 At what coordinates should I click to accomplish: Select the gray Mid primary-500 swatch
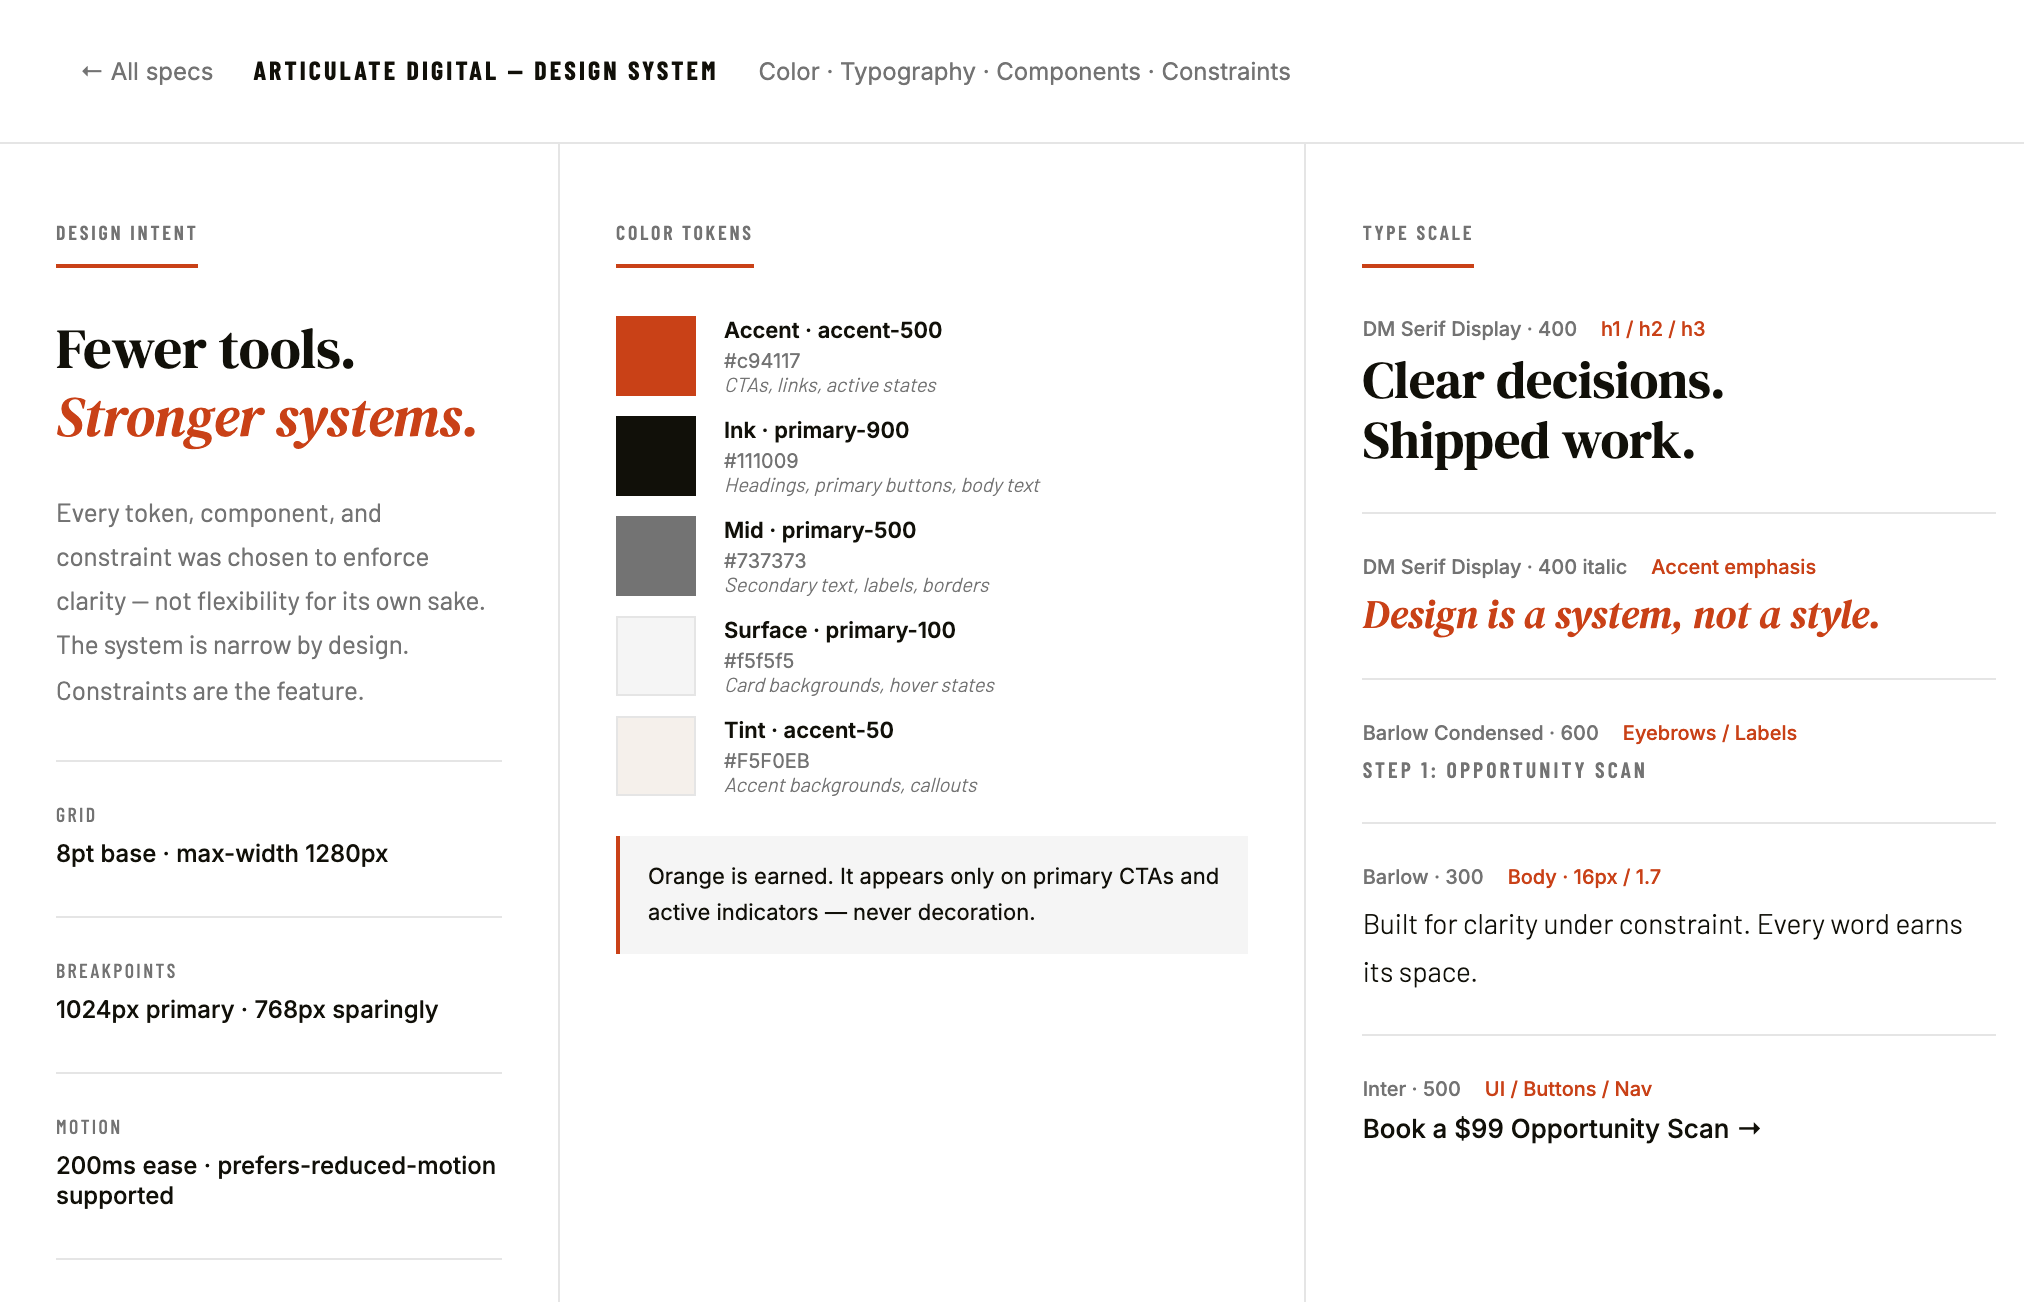click(x=656, y=556)
